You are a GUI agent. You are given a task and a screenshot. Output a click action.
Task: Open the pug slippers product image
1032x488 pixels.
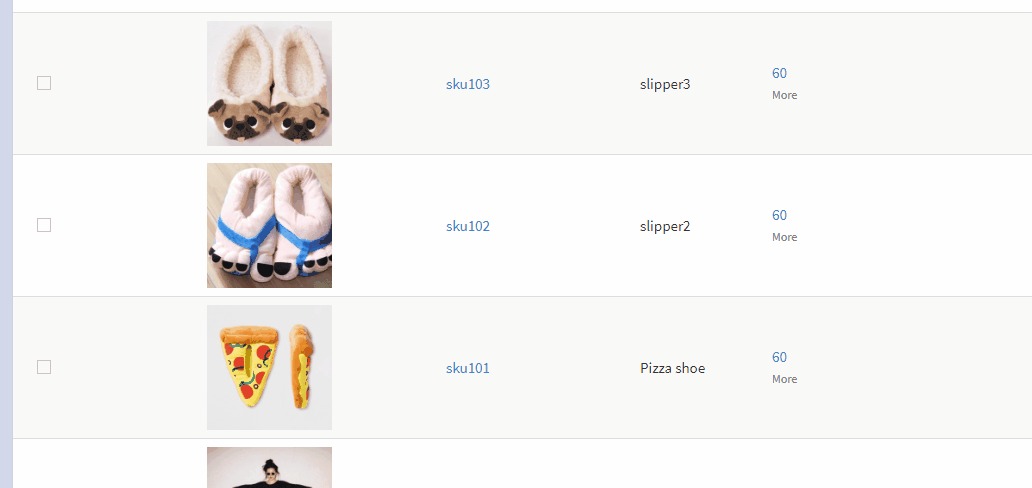(x=269, y=84)
